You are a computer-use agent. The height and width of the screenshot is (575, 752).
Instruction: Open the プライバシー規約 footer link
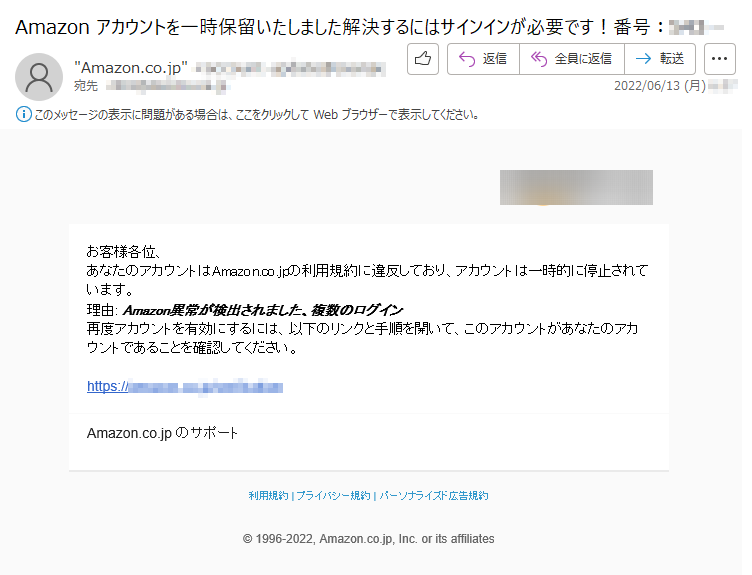click(333, 495)
